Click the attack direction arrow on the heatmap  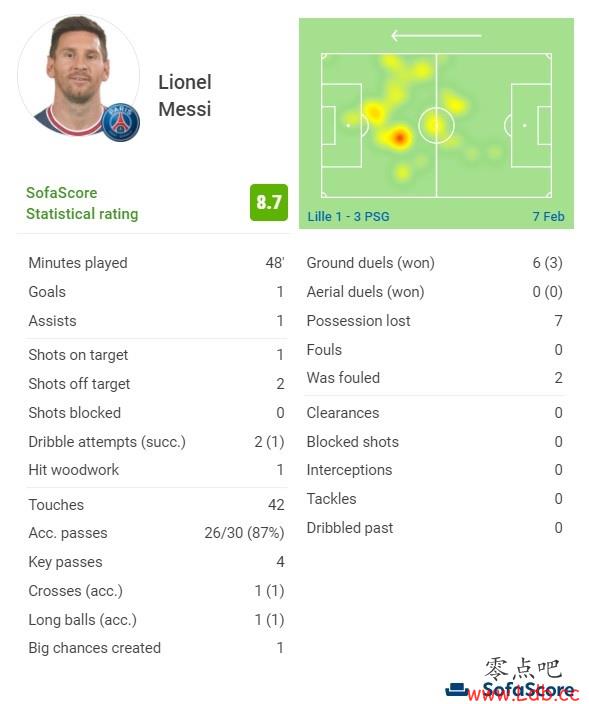click(436, 35)
